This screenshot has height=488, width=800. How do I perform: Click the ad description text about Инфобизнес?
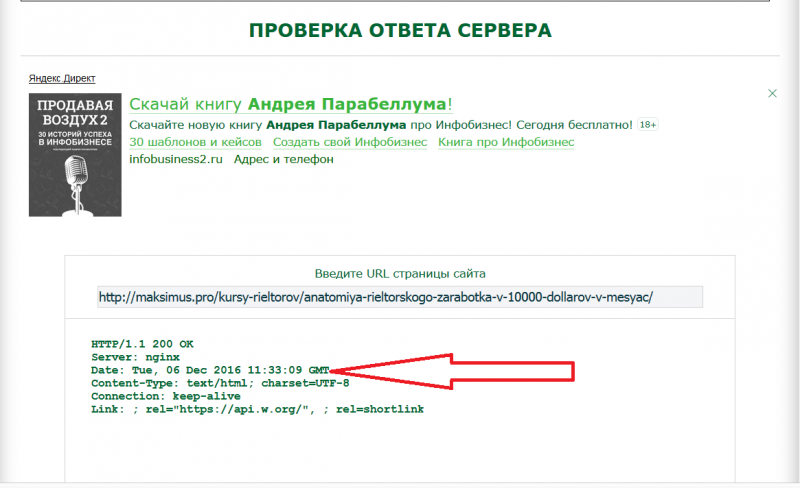click(380, 125)
